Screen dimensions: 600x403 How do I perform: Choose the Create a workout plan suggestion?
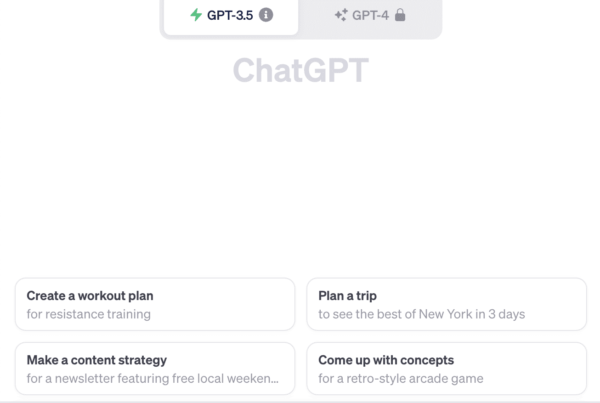point(155,304)
